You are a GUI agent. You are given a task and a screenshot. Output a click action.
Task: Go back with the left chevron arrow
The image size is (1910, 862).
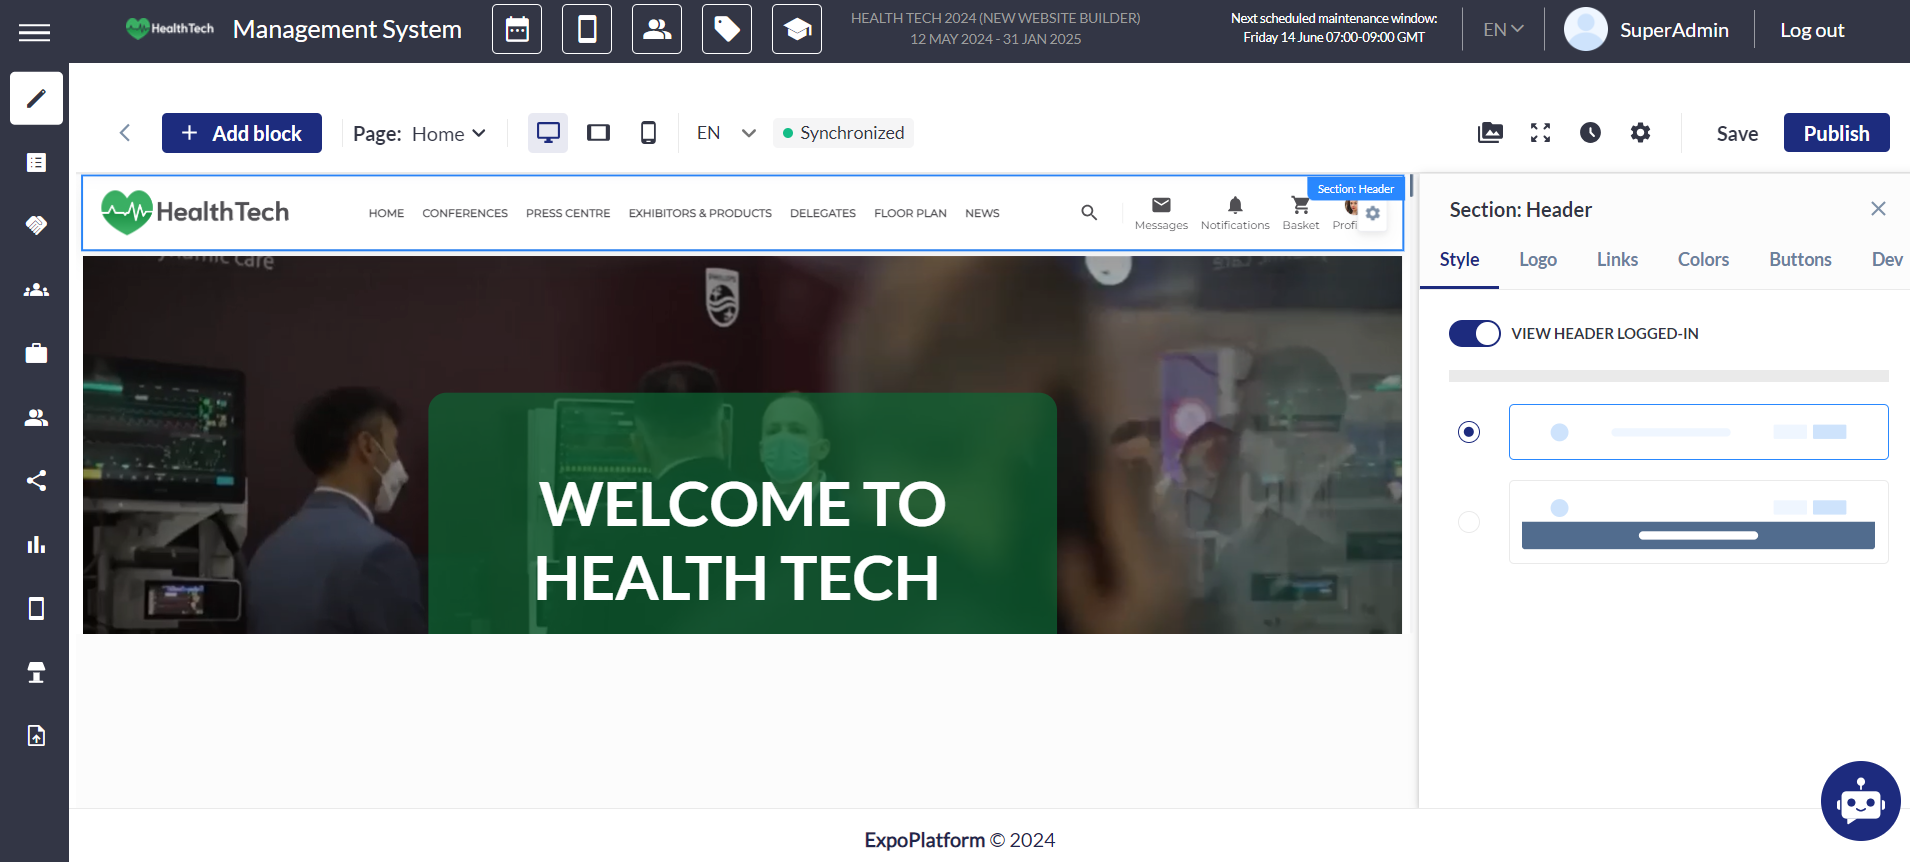[125, 133]
